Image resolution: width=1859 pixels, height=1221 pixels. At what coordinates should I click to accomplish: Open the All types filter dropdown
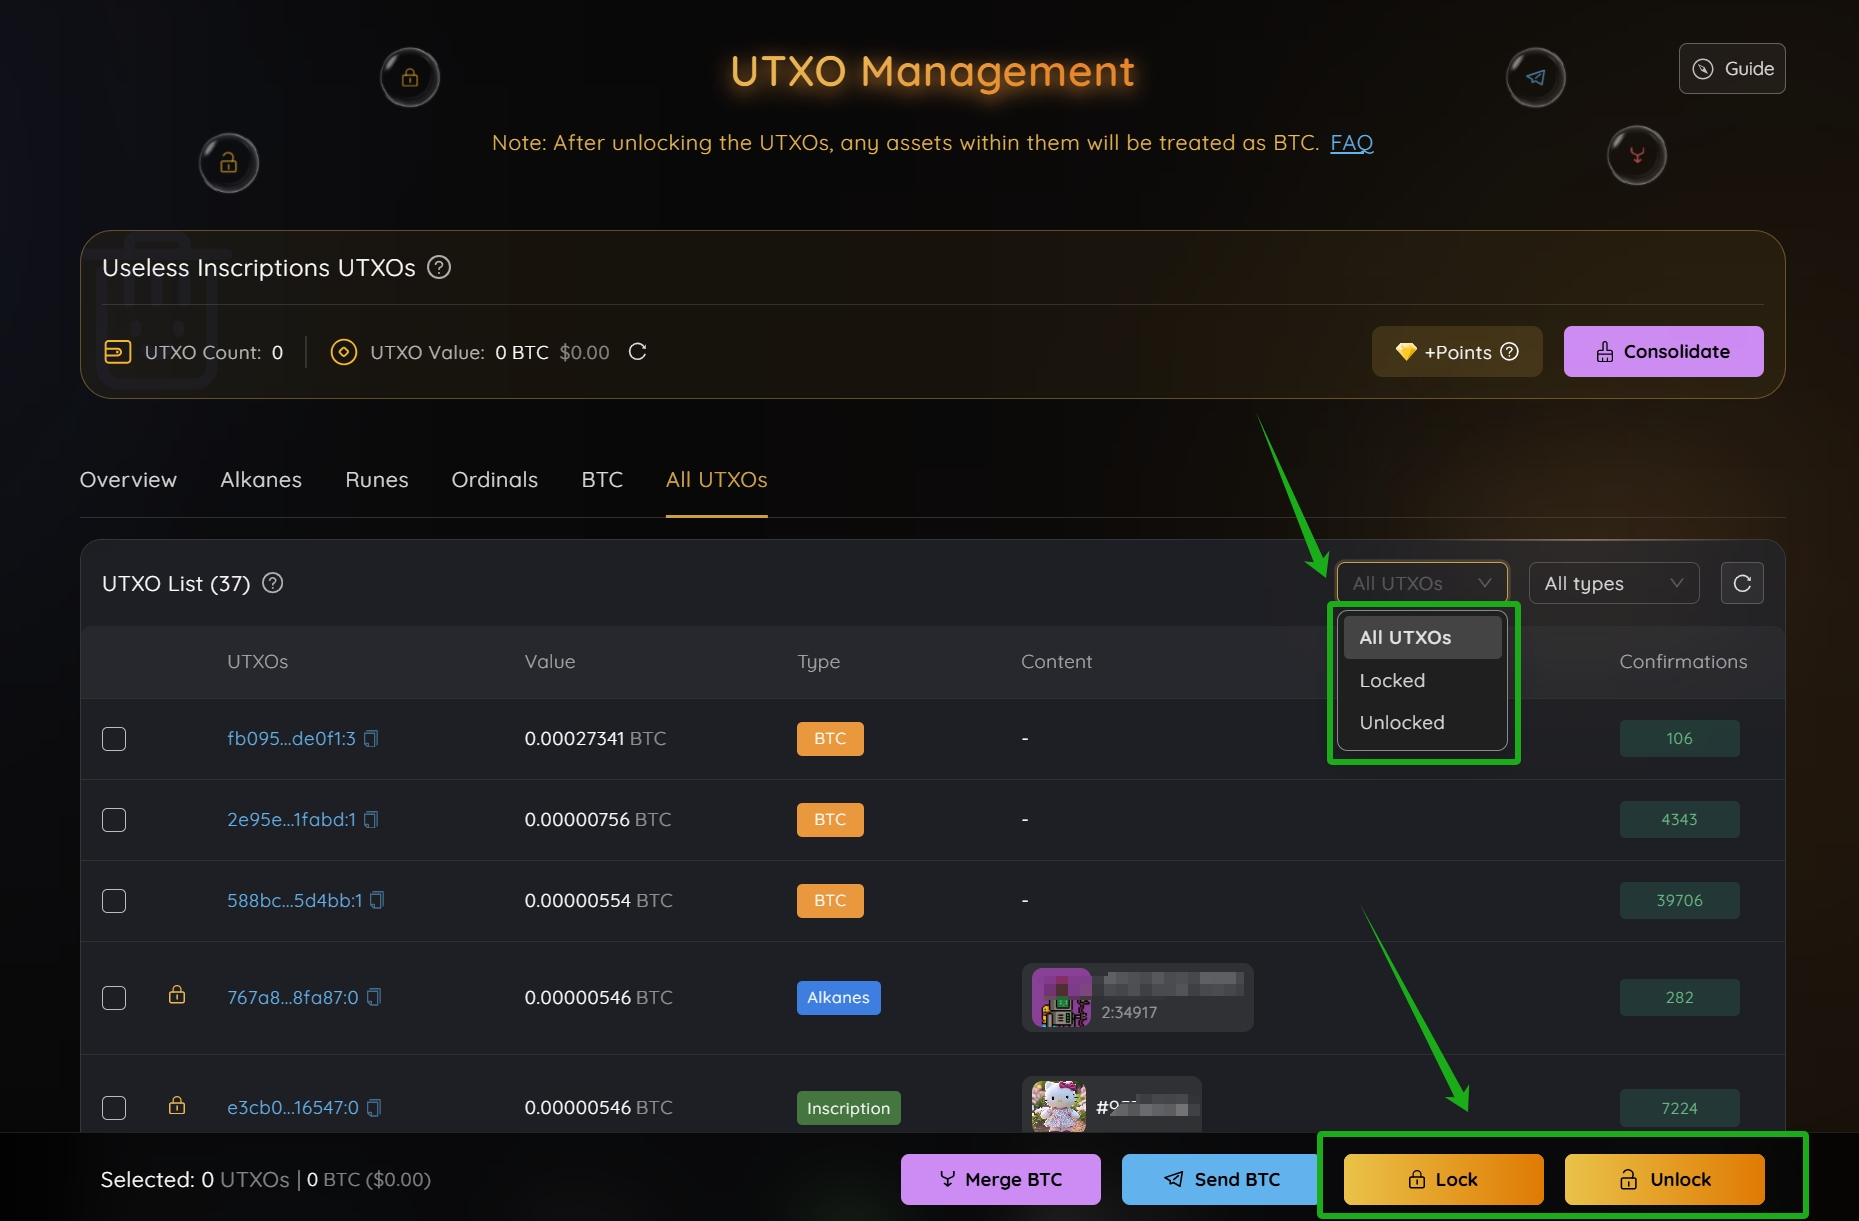click(1613, 583)
